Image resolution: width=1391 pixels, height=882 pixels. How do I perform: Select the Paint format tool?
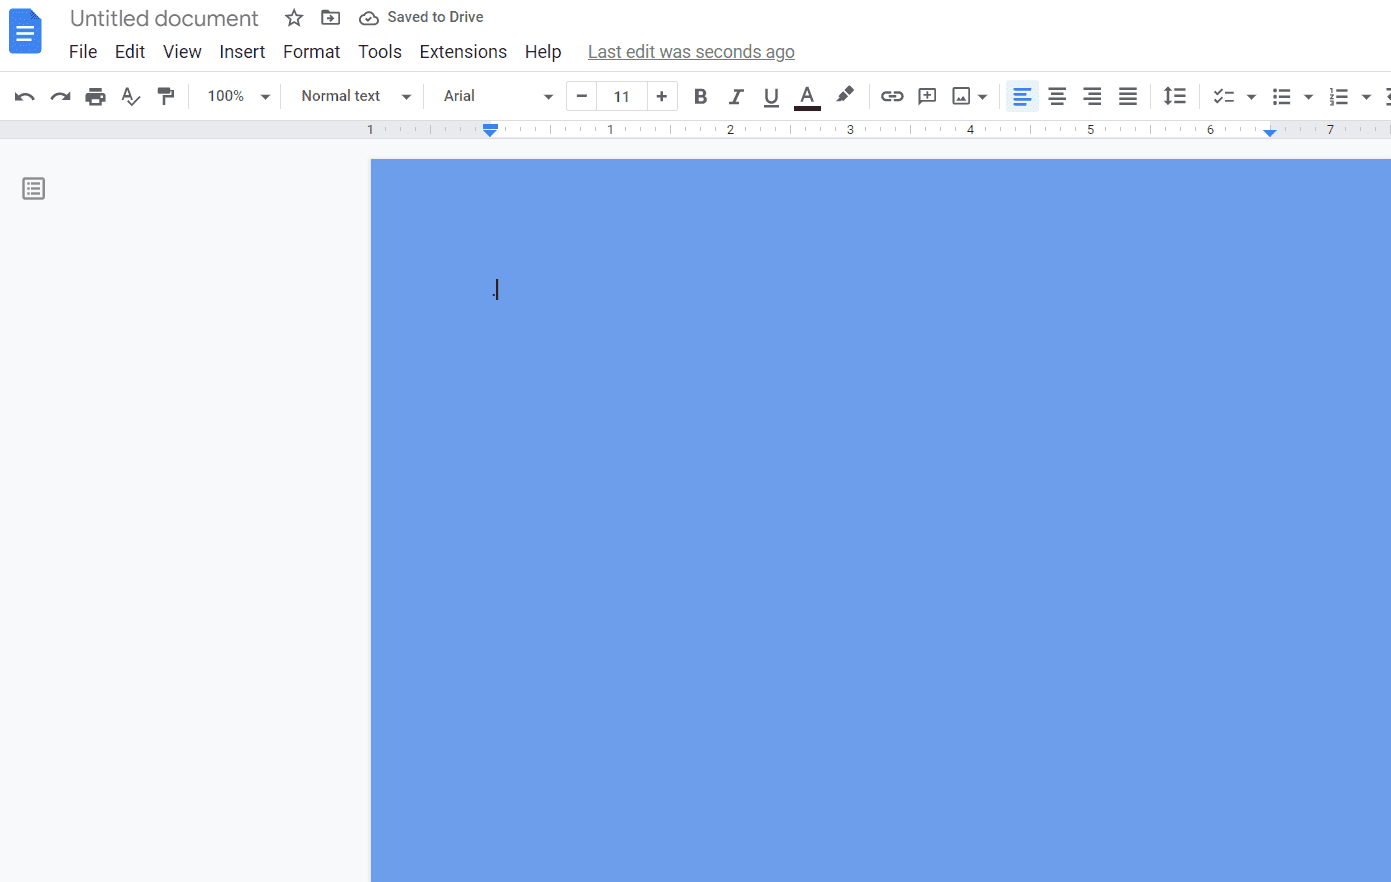tap(166, 96)
